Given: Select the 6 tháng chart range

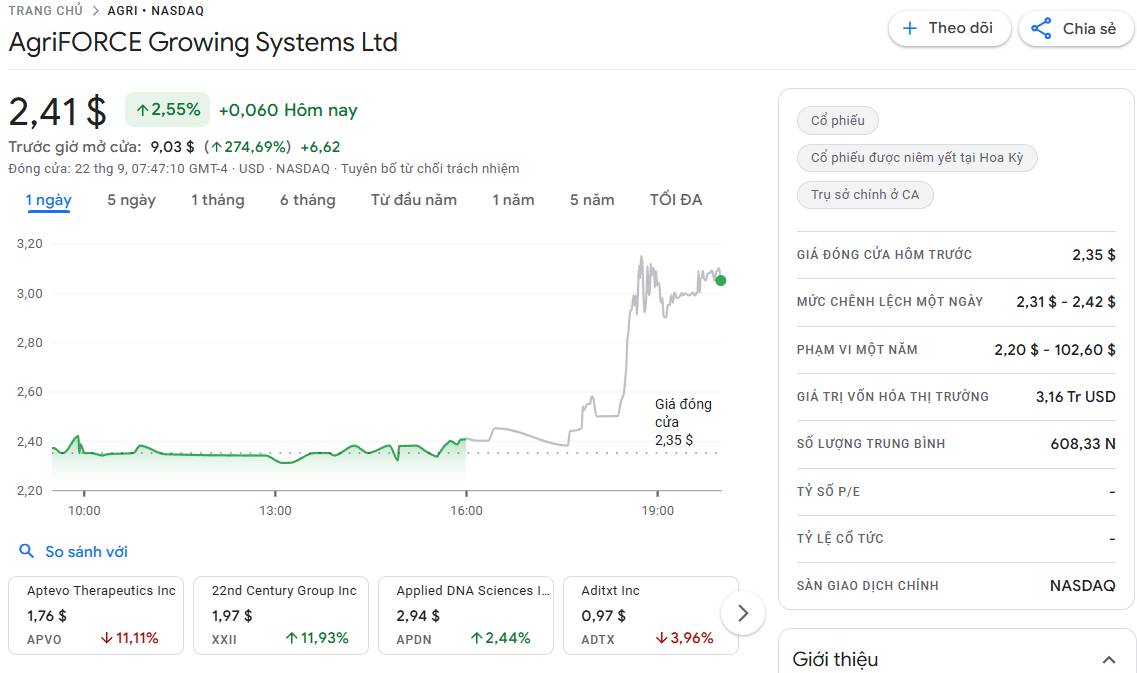Looking at the screenshot, I should tap(307, 200).
